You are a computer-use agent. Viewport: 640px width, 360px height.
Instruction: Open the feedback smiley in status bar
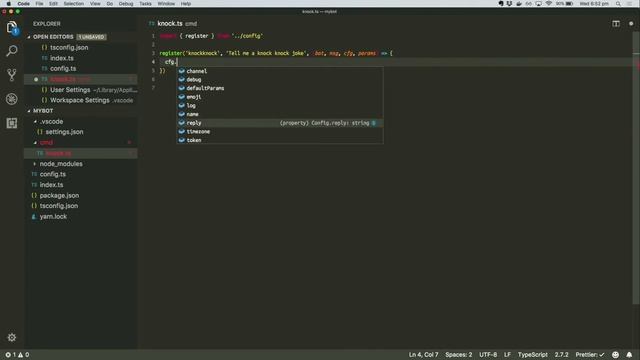[x=616, y=355]
